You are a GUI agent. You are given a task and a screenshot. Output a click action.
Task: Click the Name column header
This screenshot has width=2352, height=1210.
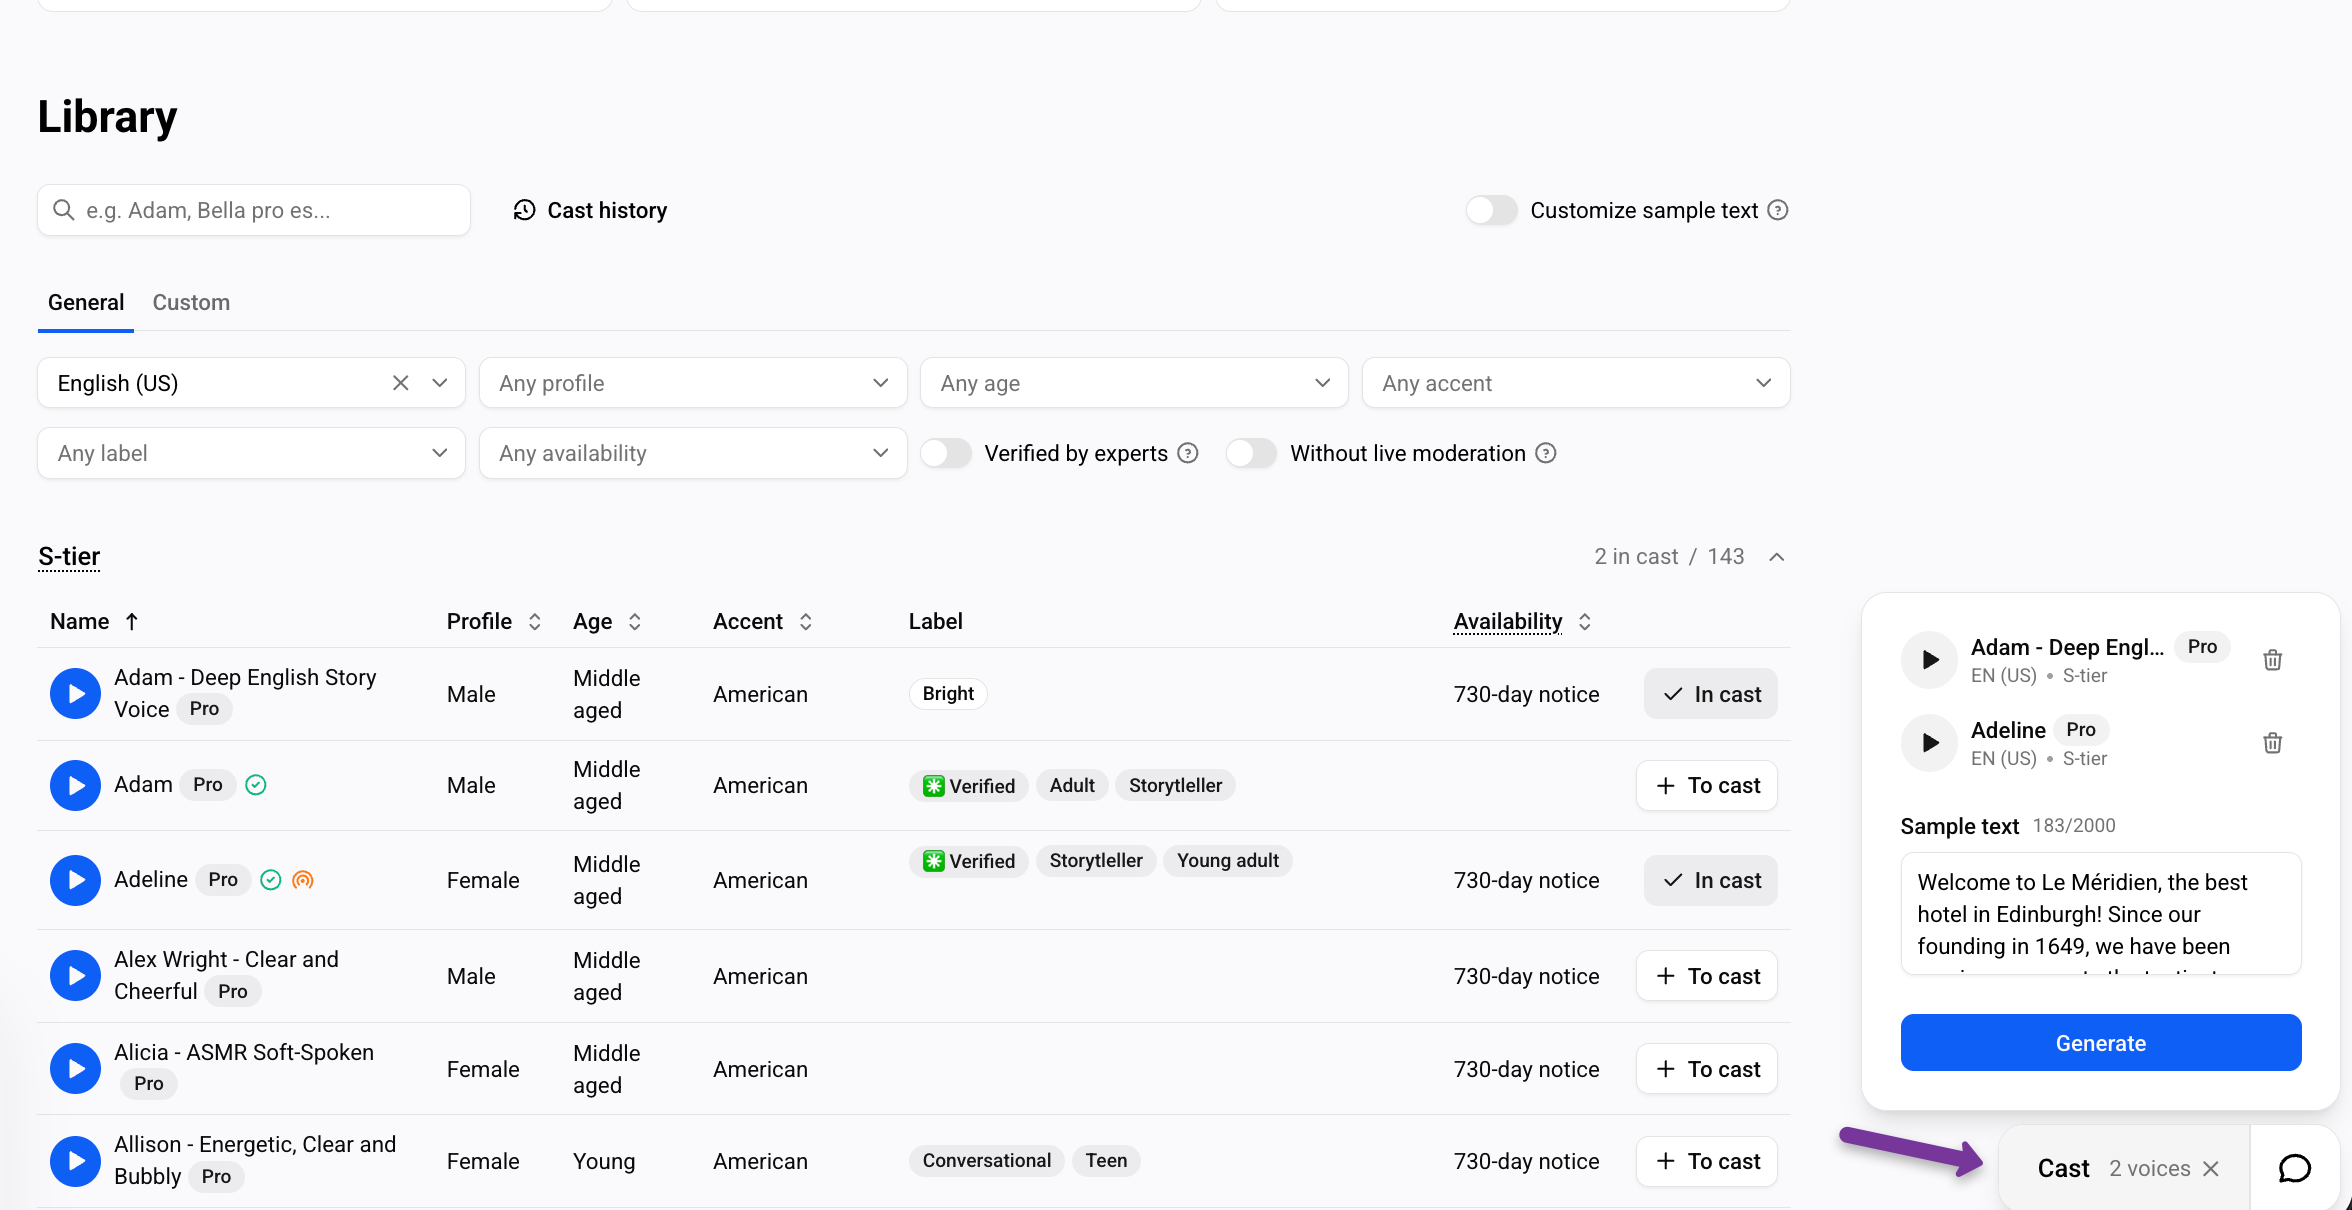pos(80,621)
